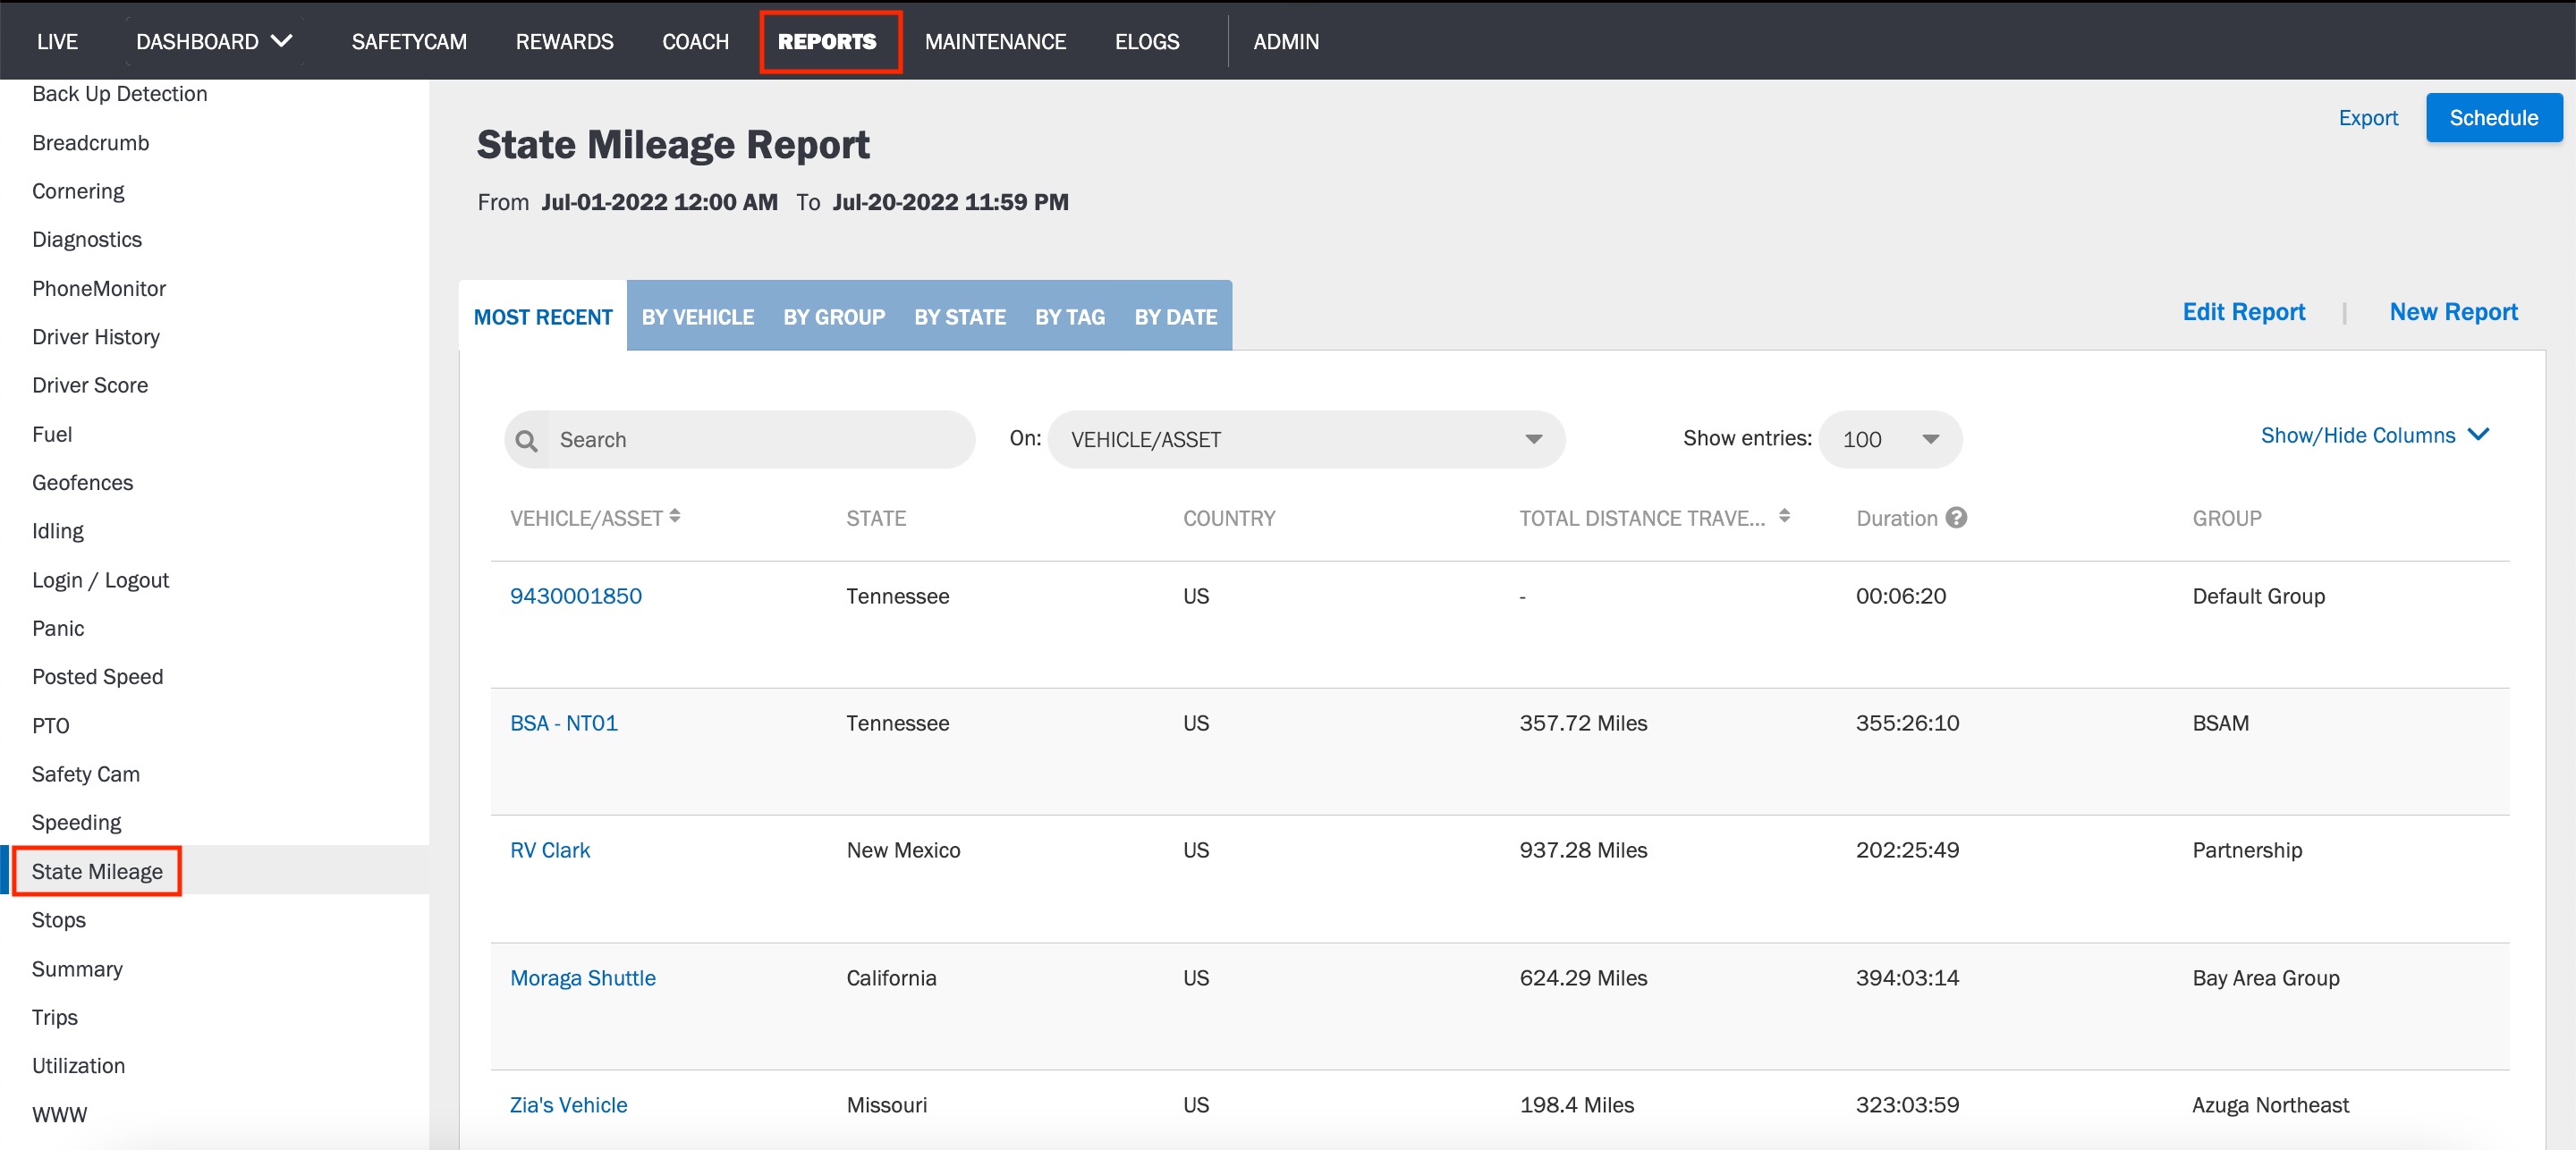Open the COACH menu
Viewport: 2576px width, 1150px height.
pos(695,41)
